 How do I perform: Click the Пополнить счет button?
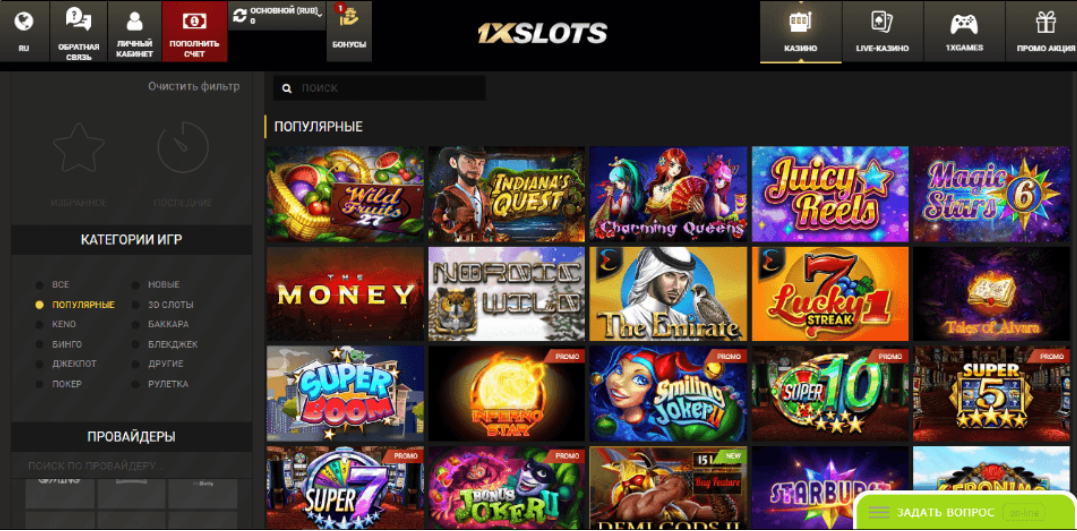(x=194, y=32)
